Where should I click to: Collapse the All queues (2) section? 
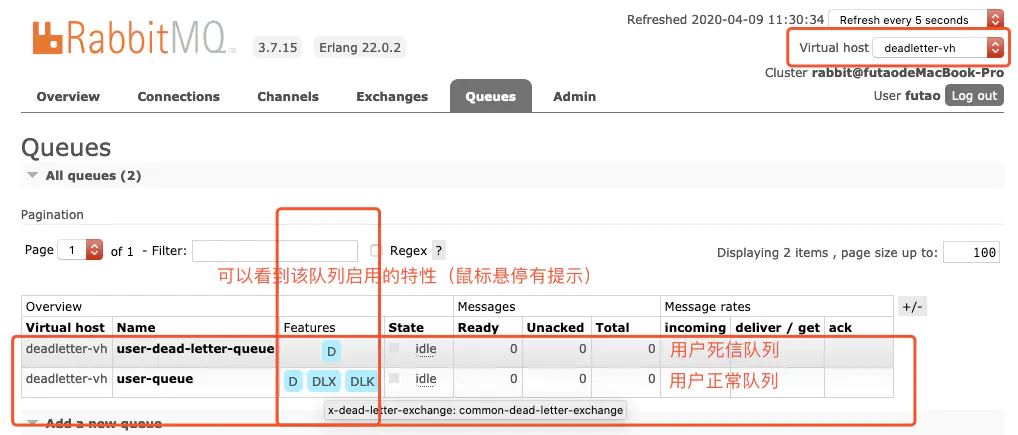(84, 176)
